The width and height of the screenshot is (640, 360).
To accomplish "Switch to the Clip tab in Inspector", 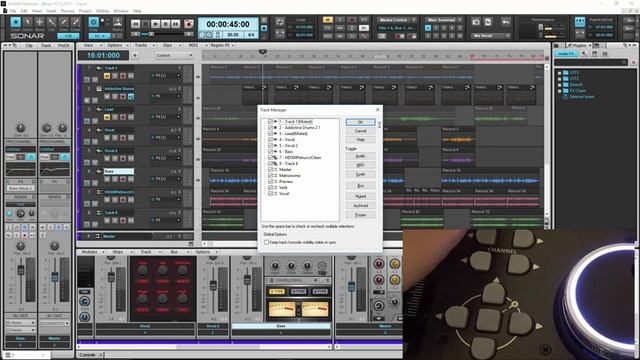I will coord(29,45).
